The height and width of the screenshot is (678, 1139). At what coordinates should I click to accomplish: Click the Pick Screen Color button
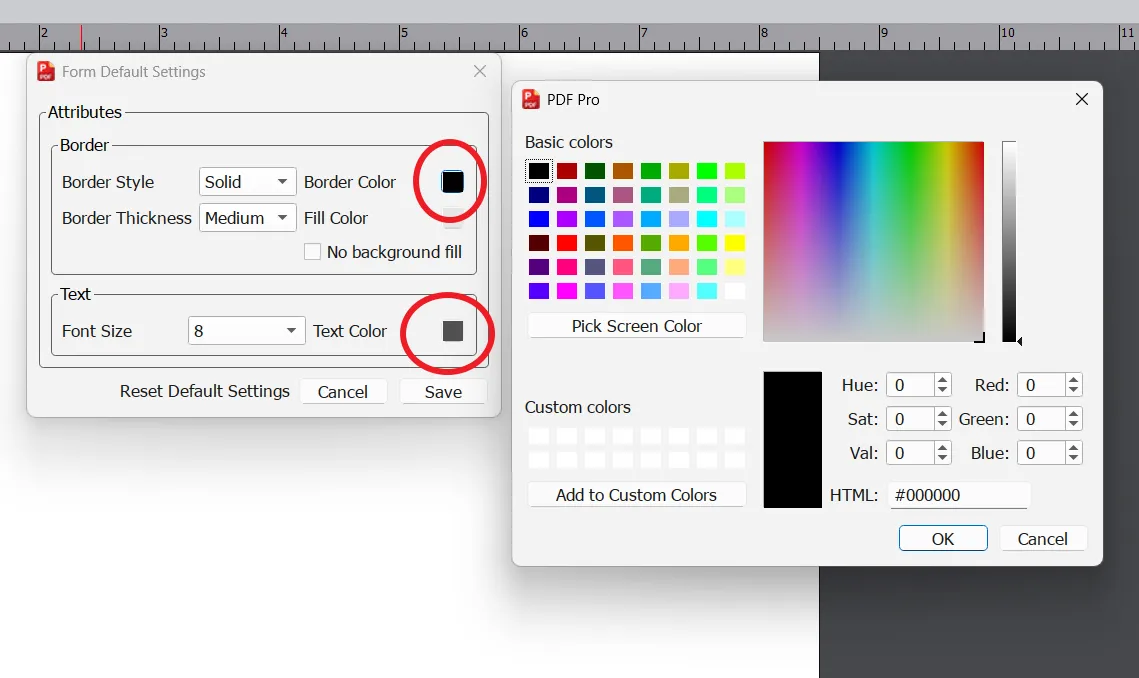coord(636,326)
